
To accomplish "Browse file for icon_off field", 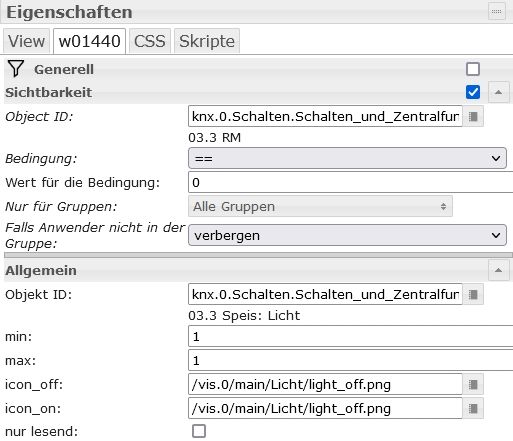I will 473,385.
